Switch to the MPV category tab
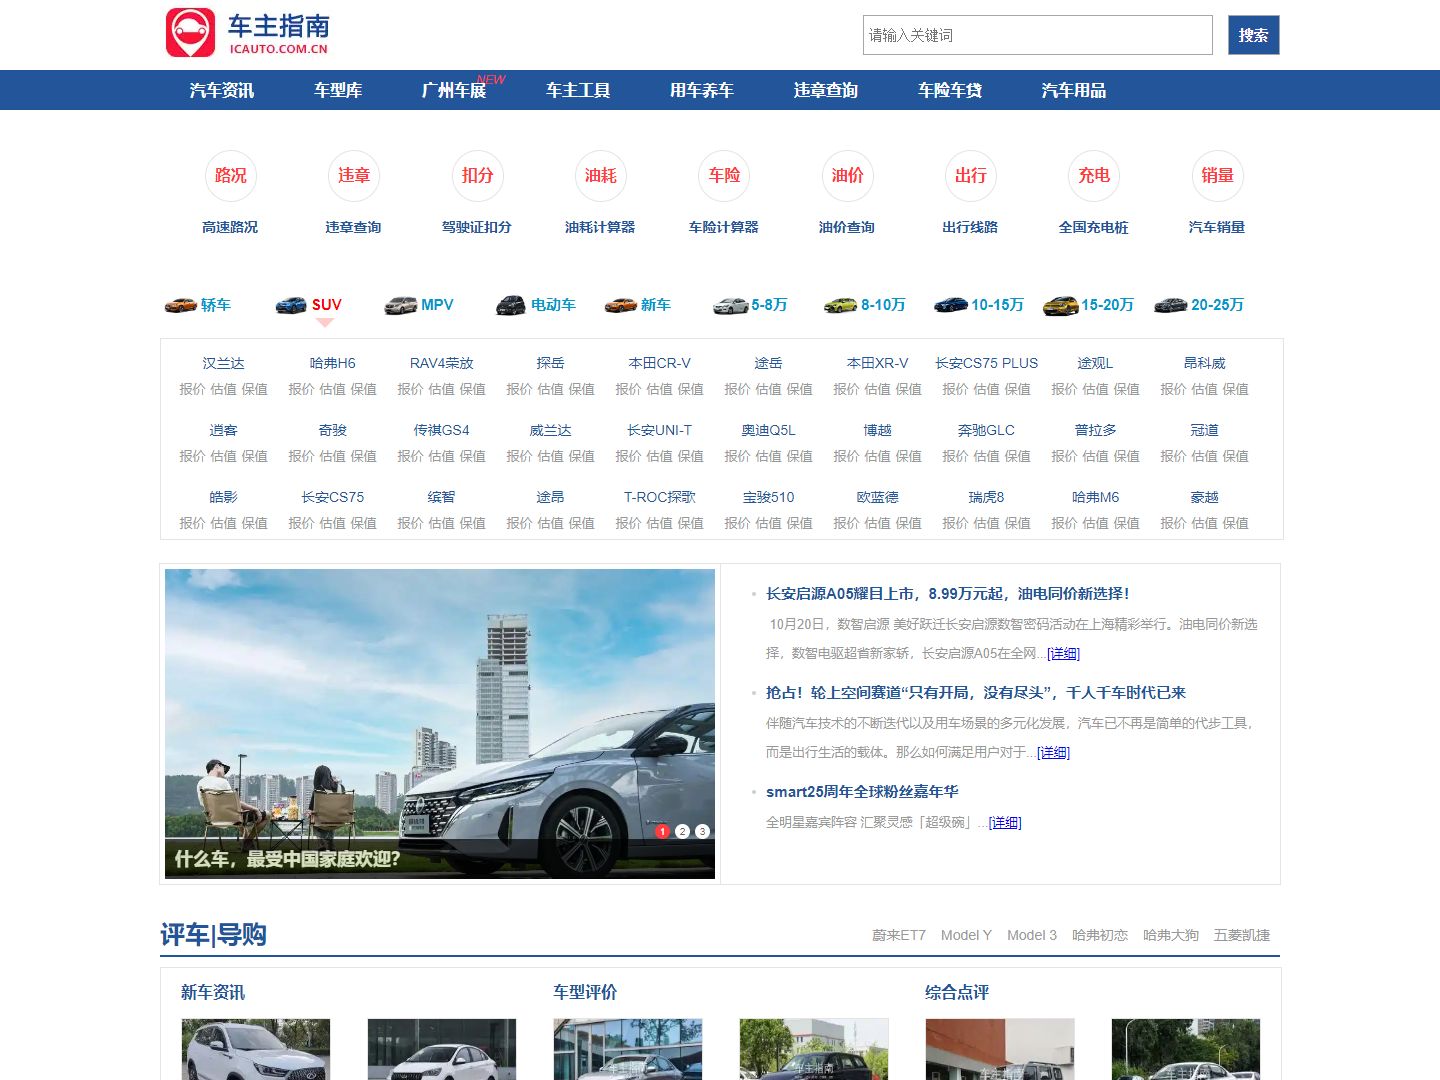1440x1080 pixels. pyautogui.click(x=437, y=305)
